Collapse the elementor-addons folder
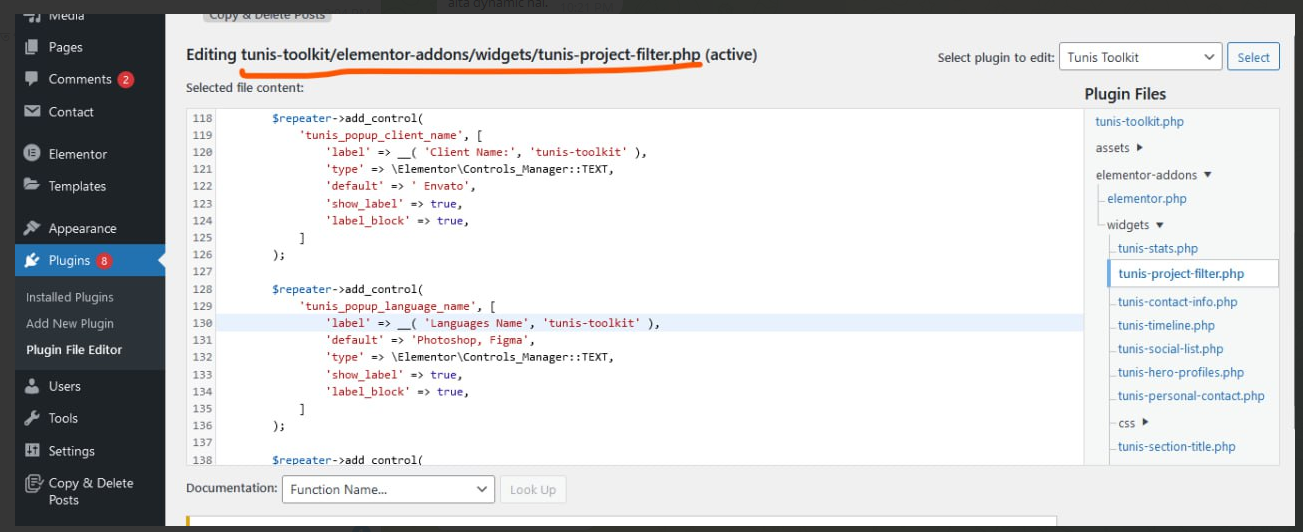 pyautogui.click(x=1153, y=174)
